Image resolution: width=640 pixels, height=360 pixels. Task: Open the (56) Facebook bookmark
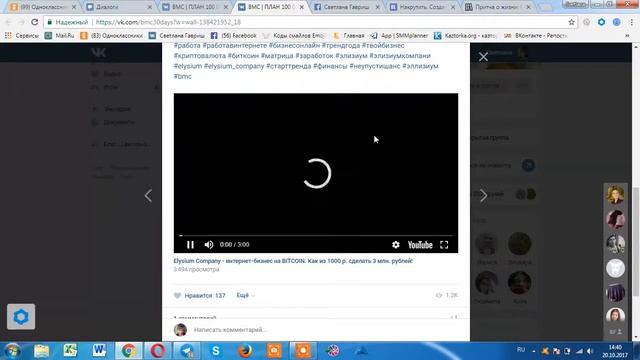[233, 36]
